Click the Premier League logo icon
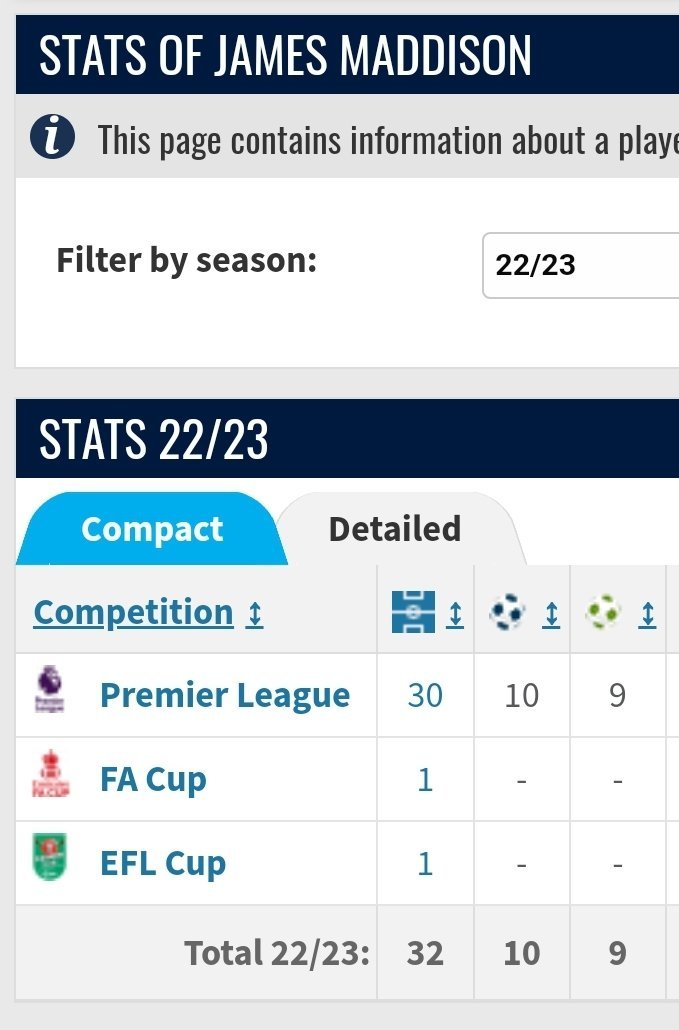This screenshot has height=1030, width=679. coord(50,689)
